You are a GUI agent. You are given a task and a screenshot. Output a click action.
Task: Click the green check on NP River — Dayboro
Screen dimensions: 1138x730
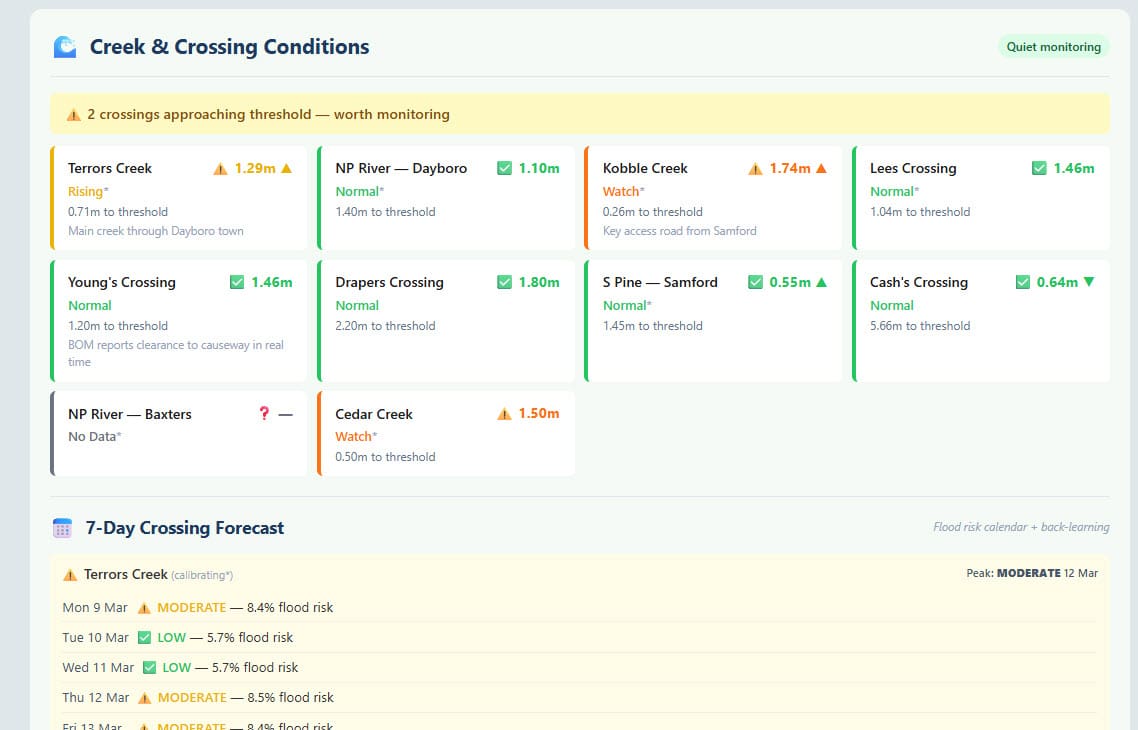point(504,169)
